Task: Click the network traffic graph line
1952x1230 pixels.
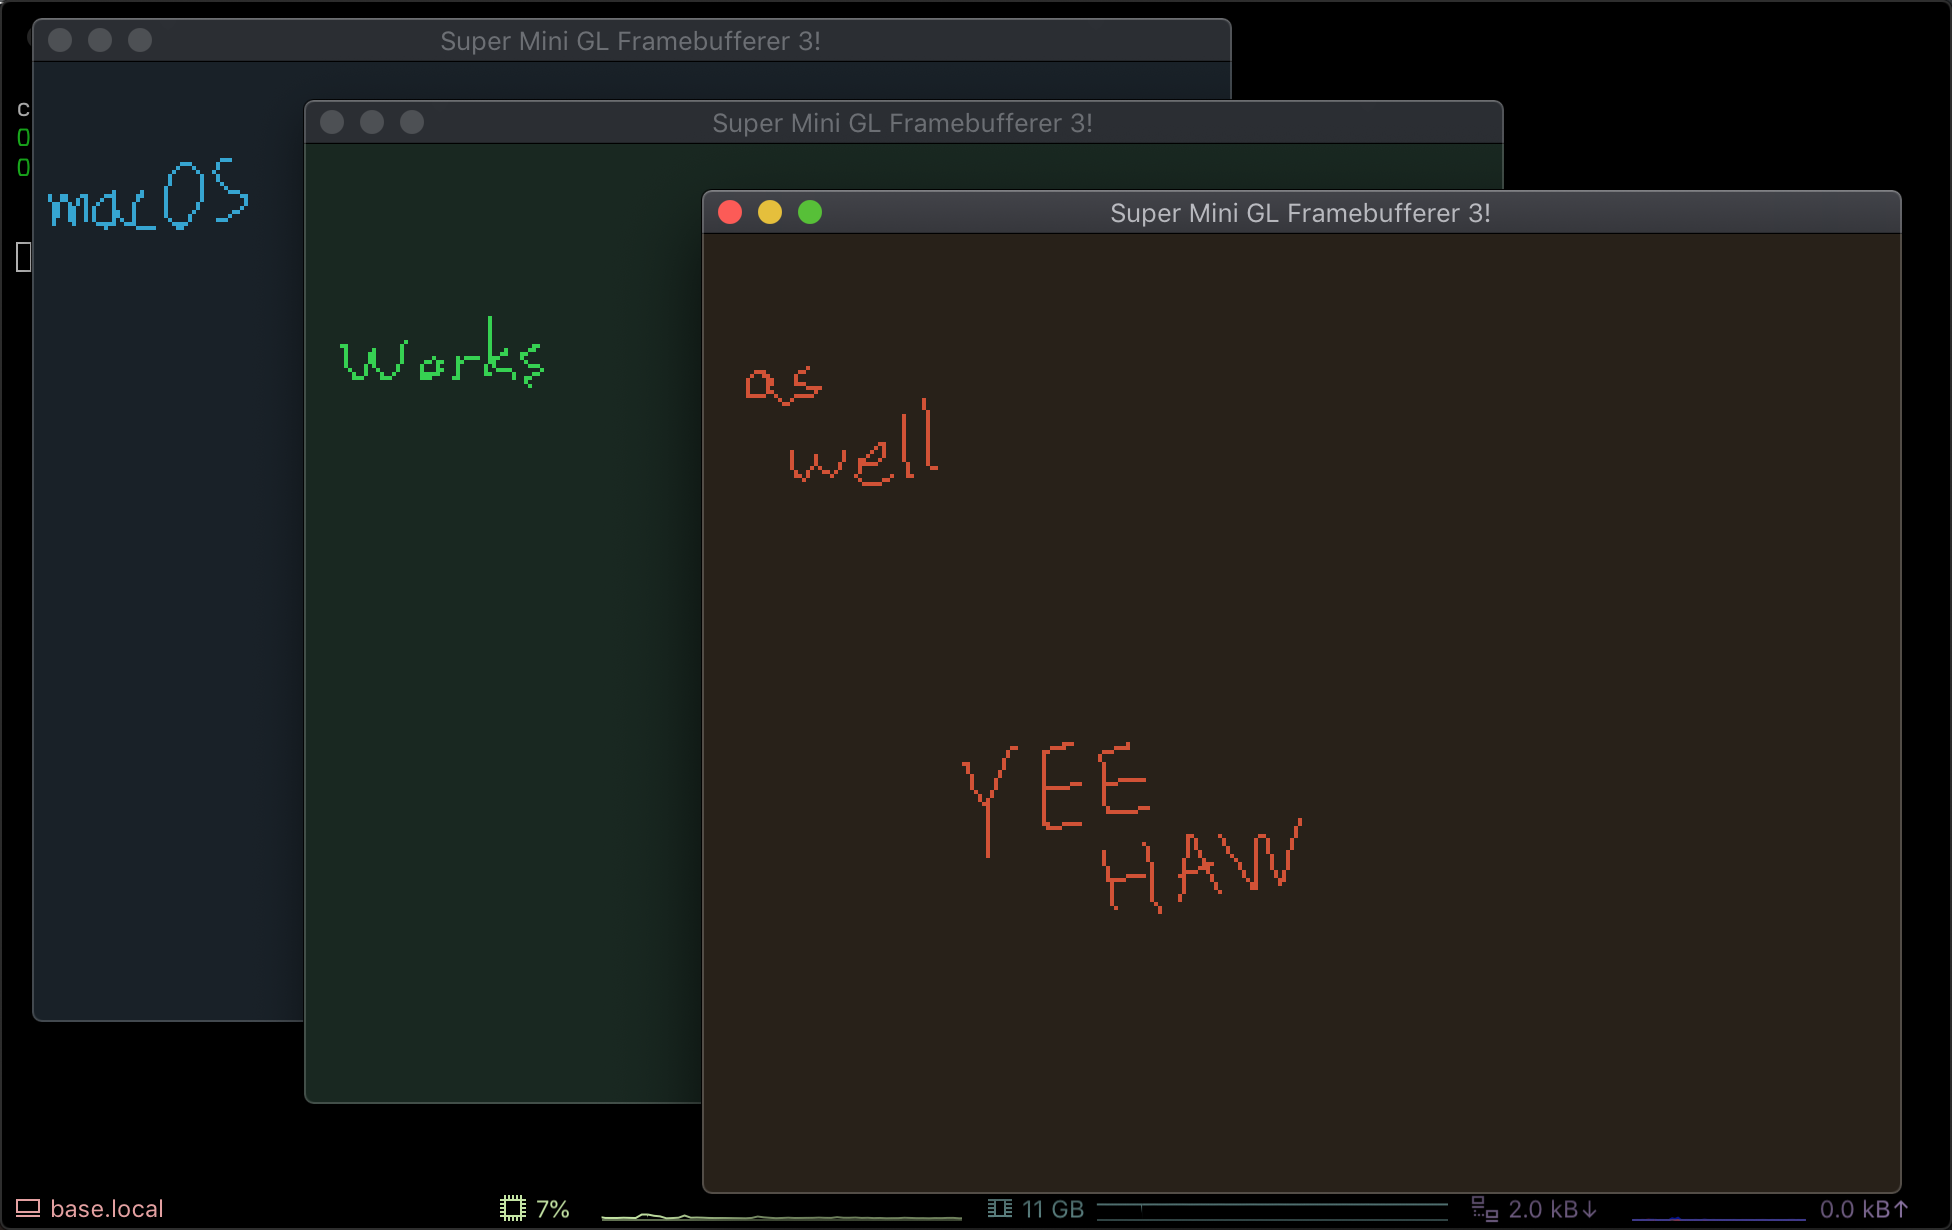Action: coord(1718,1217)
